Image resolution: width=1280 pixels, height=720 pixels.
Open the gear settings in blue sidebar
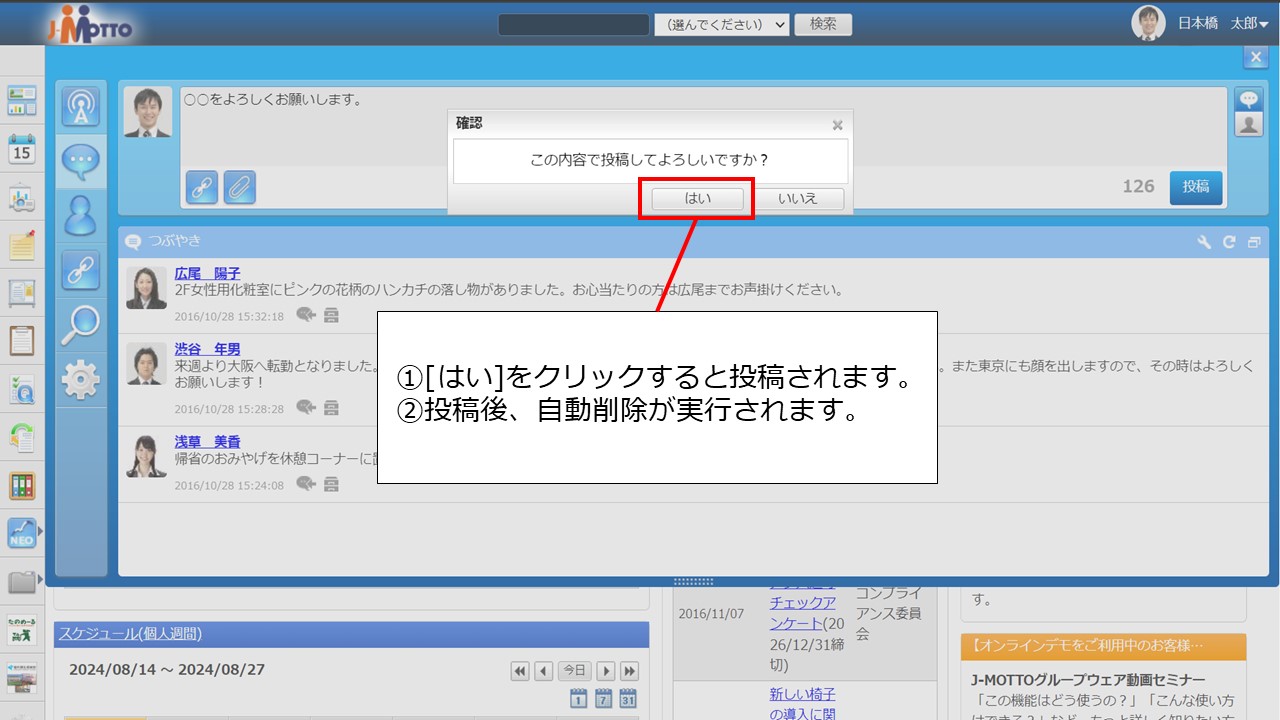80,380
